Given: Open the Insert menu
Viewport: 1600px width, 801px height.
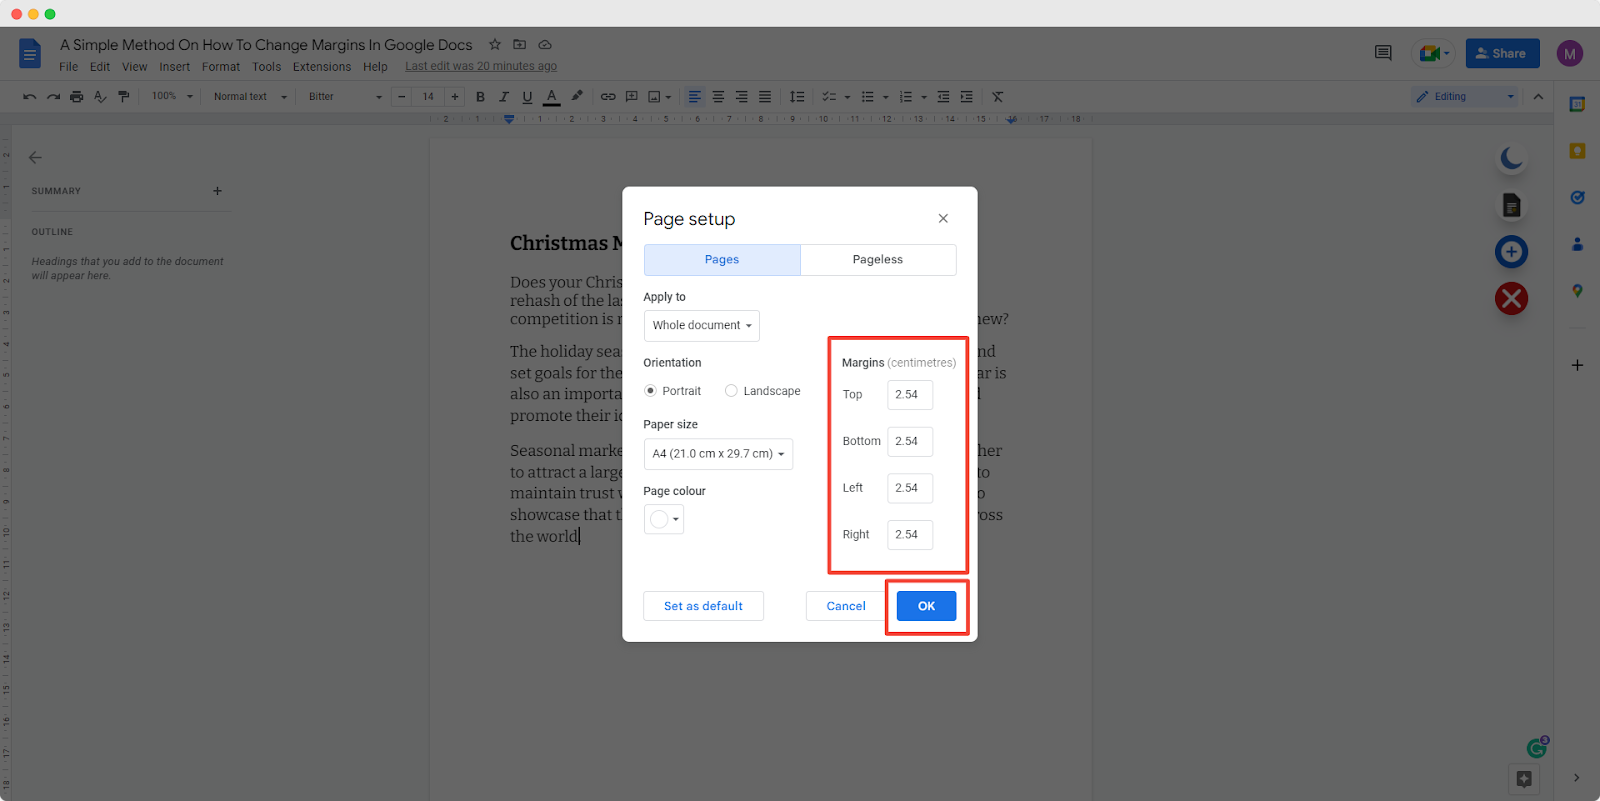Looking at the screenshot, I should tap(174, 67).
